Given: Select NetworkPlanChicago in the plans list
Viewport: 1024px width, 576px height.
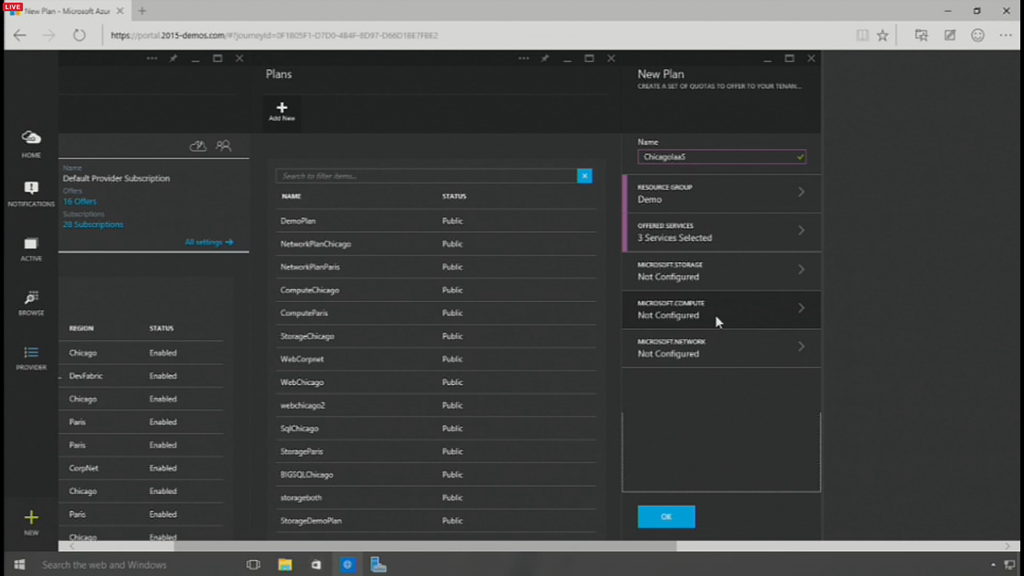Looking at the screenshot, I should (316, 244).
